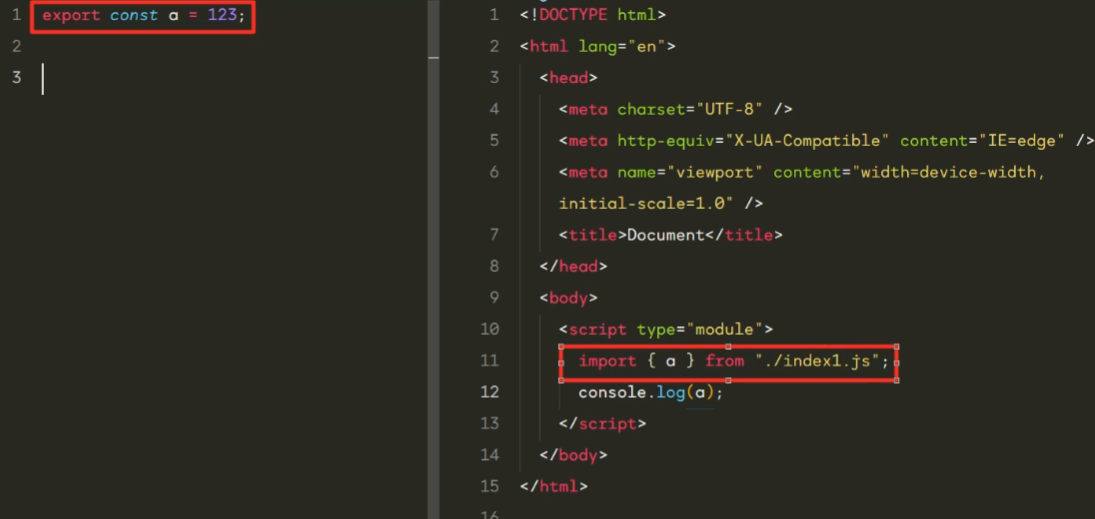Screen dimensions: 1095x519
Task: Click the export keyword in left editor
Action: click(x=69, y=16)
